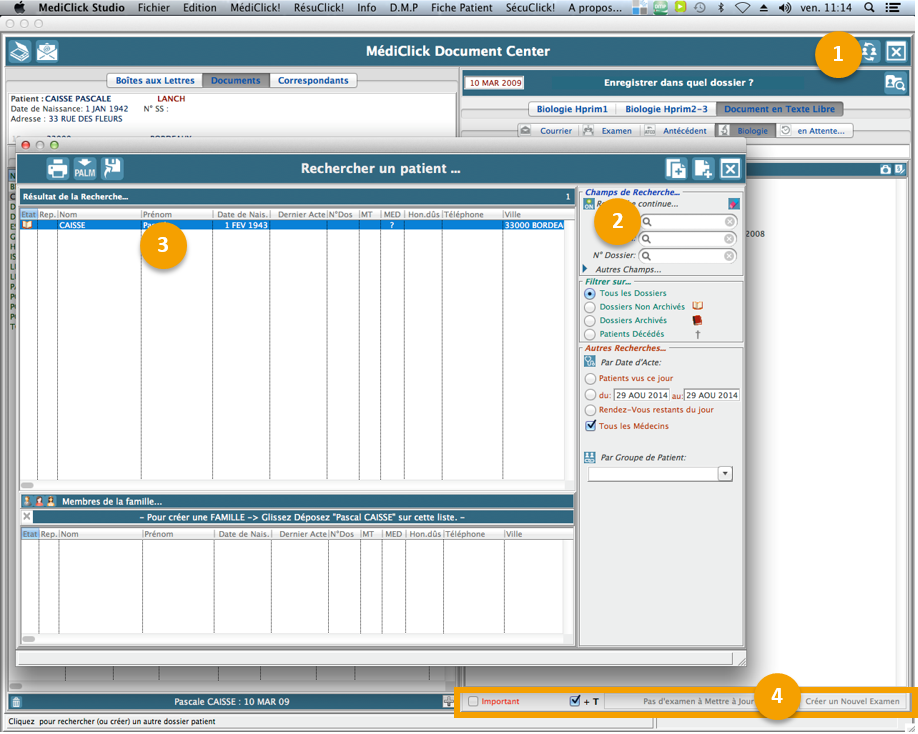Click the add new patient file icon
This screenshot has width=918, height=734.
coord(703,169)
